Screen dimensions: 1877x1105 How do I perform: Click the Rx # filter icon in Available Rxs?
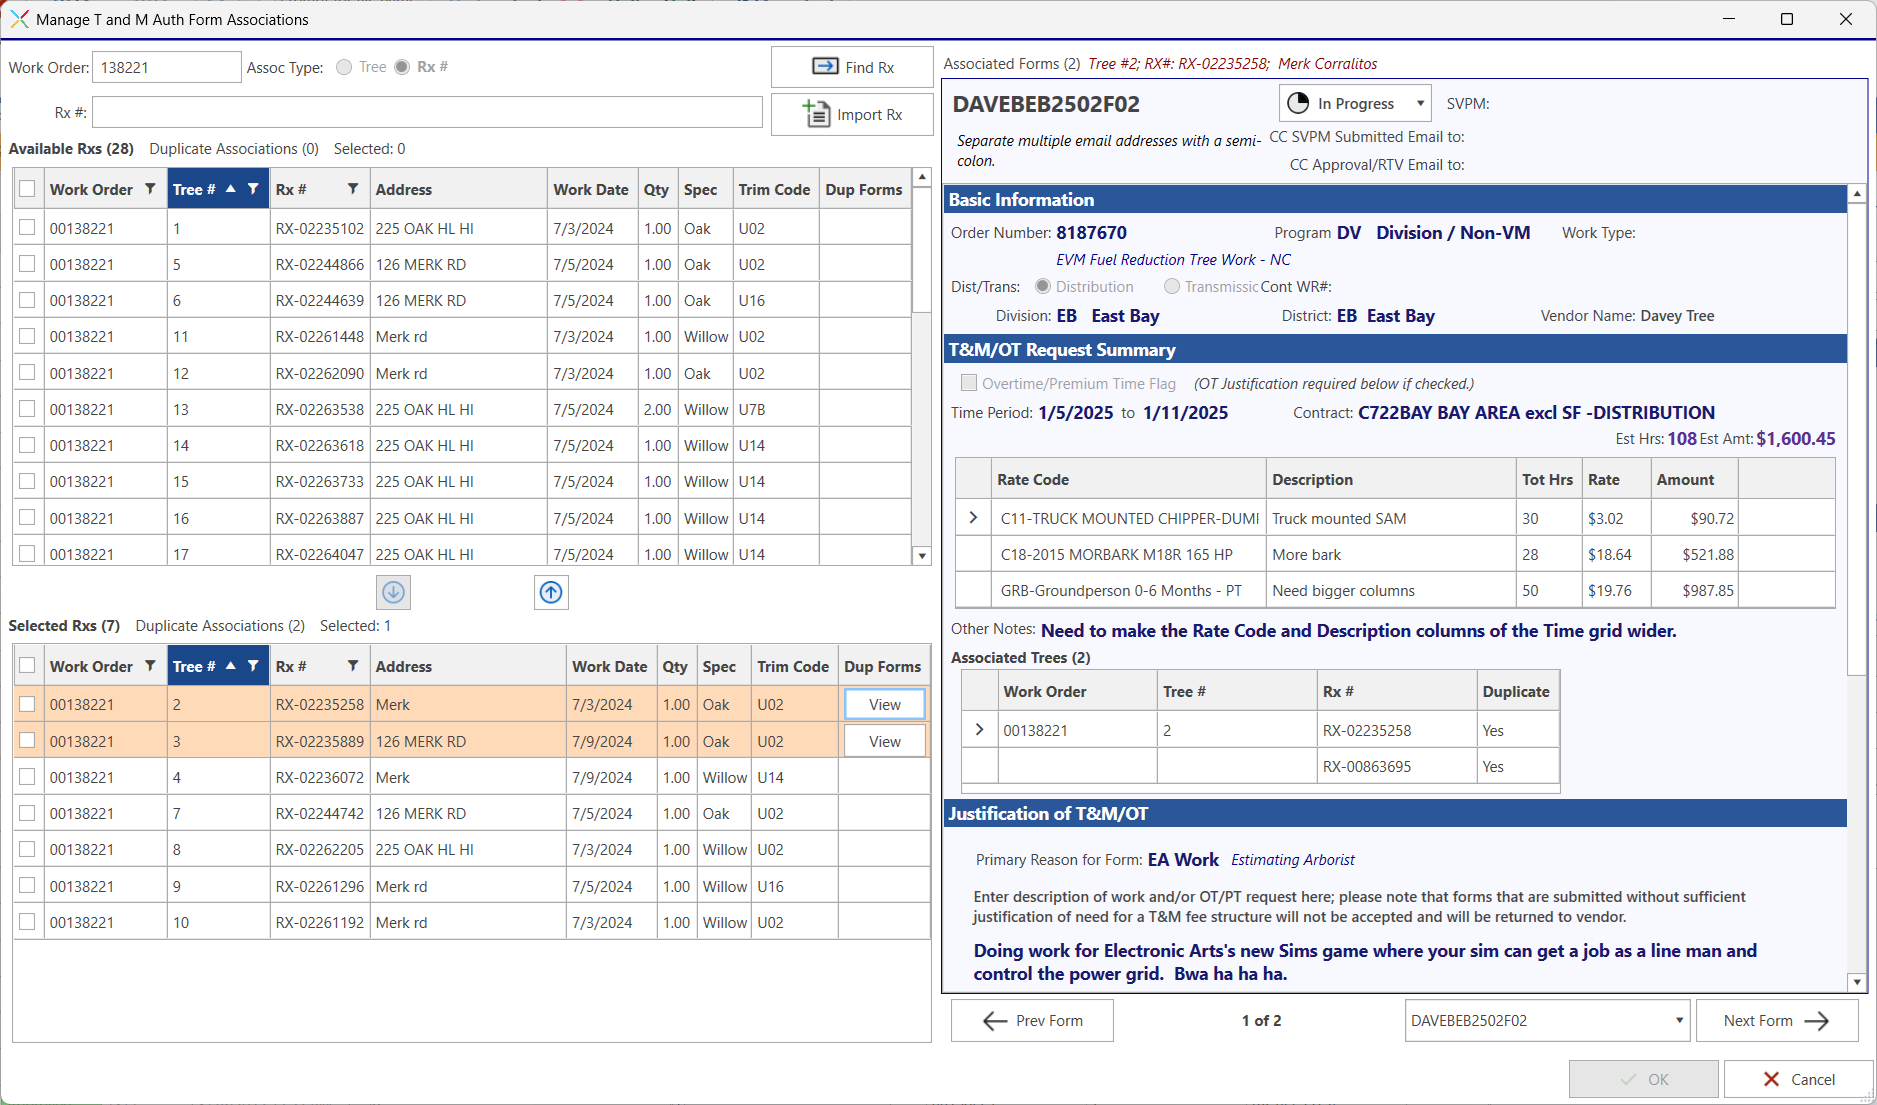pyautogui.click(x=353, y=189)
